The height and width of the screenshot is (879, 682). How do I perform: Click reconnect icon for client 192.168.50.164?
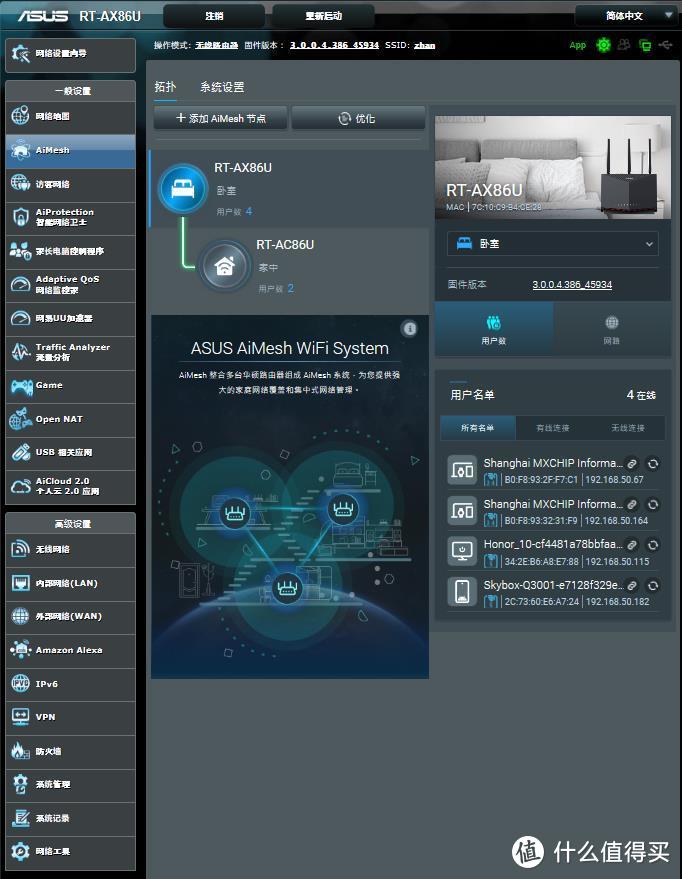(x=653, y=505)
